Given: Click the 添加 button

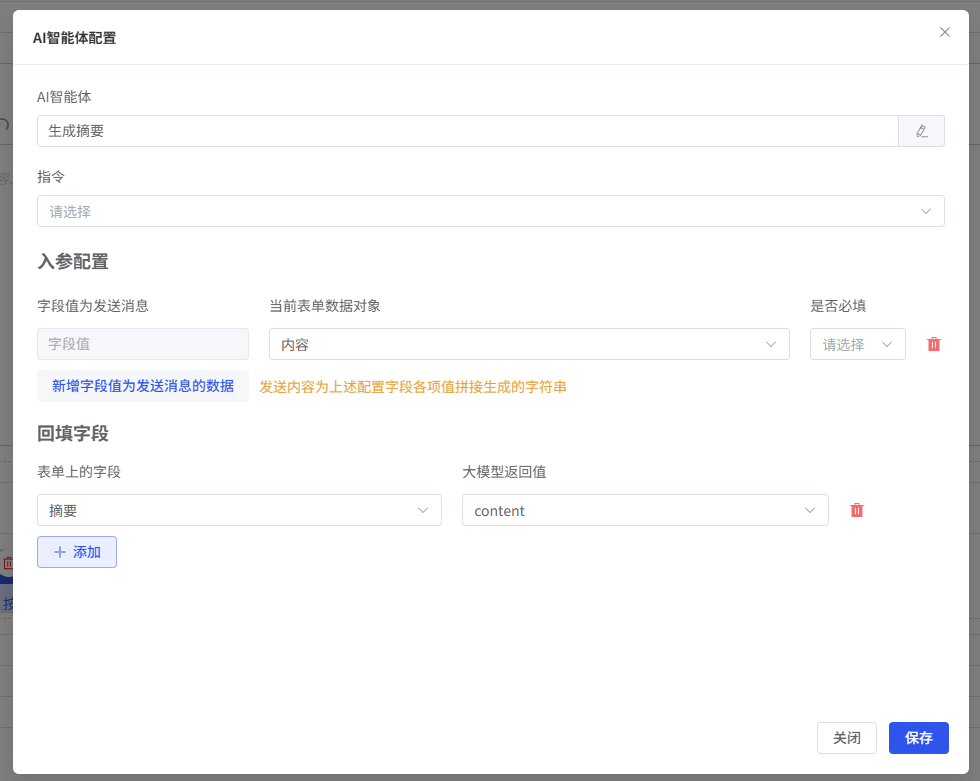Looking at the screenshot, I should point(77,552).
